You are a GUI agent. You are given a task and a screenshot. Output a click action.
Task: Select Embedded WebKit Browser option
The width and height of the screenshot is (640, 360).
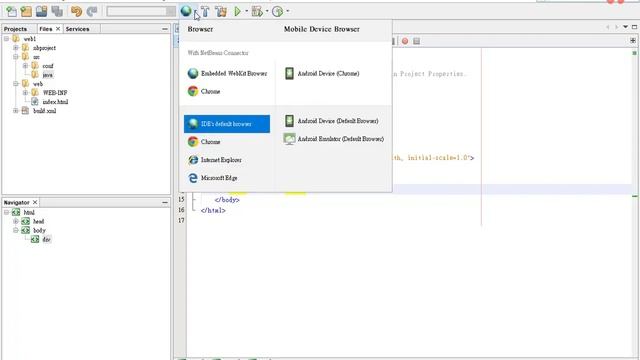[x=227, y=73]
